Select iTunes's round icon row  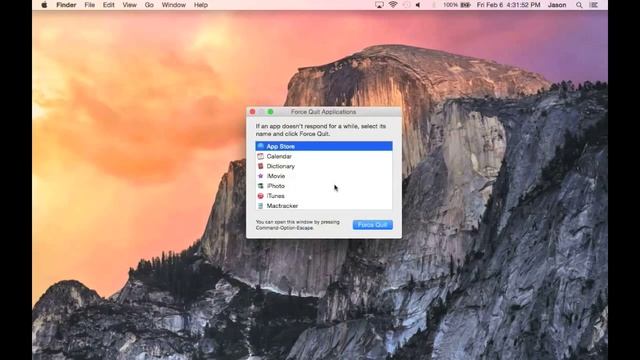324,196
